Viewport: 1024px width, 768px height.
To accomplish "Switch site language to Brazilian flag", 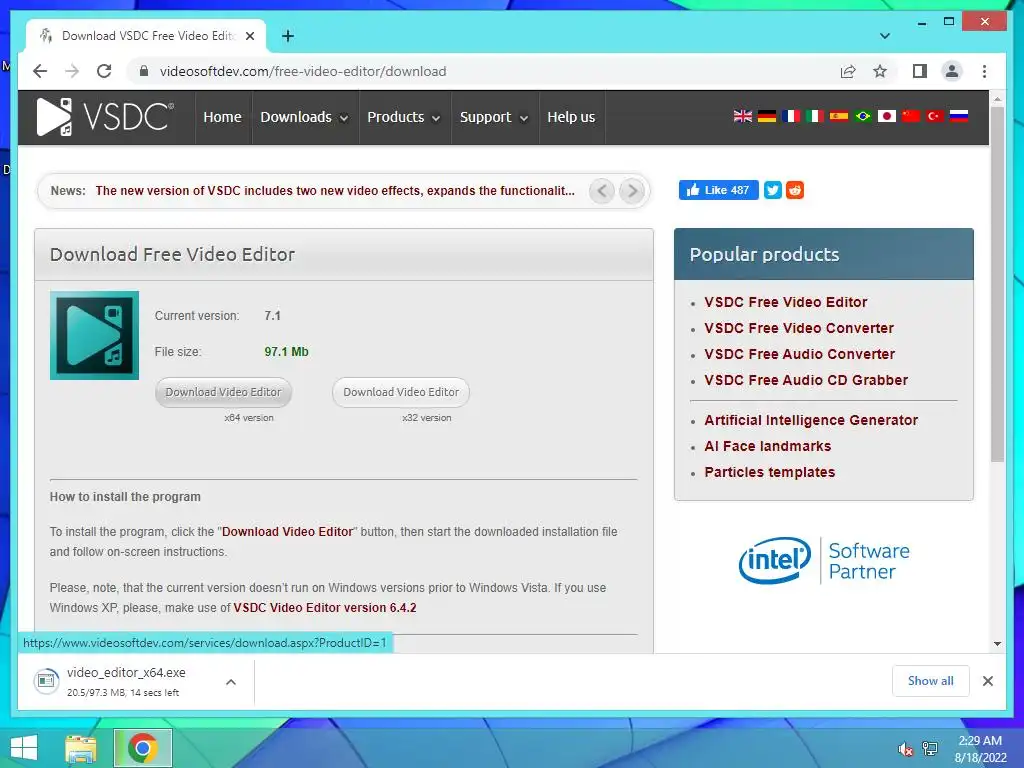I will click(863, 116).
